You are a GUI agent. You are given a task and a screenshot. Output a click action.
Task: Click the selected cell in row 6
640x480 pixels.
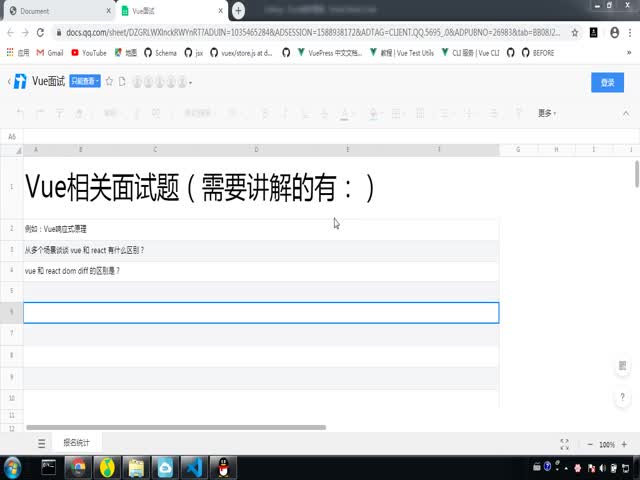(x=261, y=313)
